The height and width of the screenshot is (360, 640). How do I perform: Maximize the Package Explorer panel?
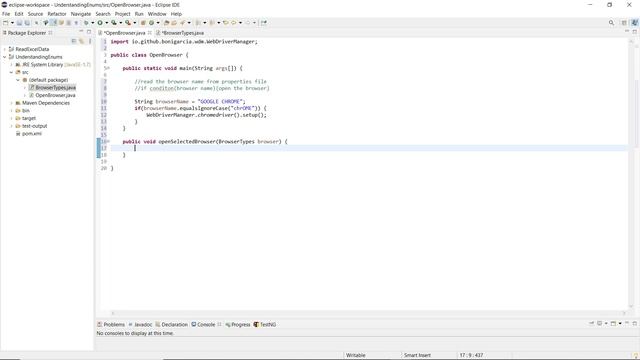pyautogui.click(x=89, y=32)
